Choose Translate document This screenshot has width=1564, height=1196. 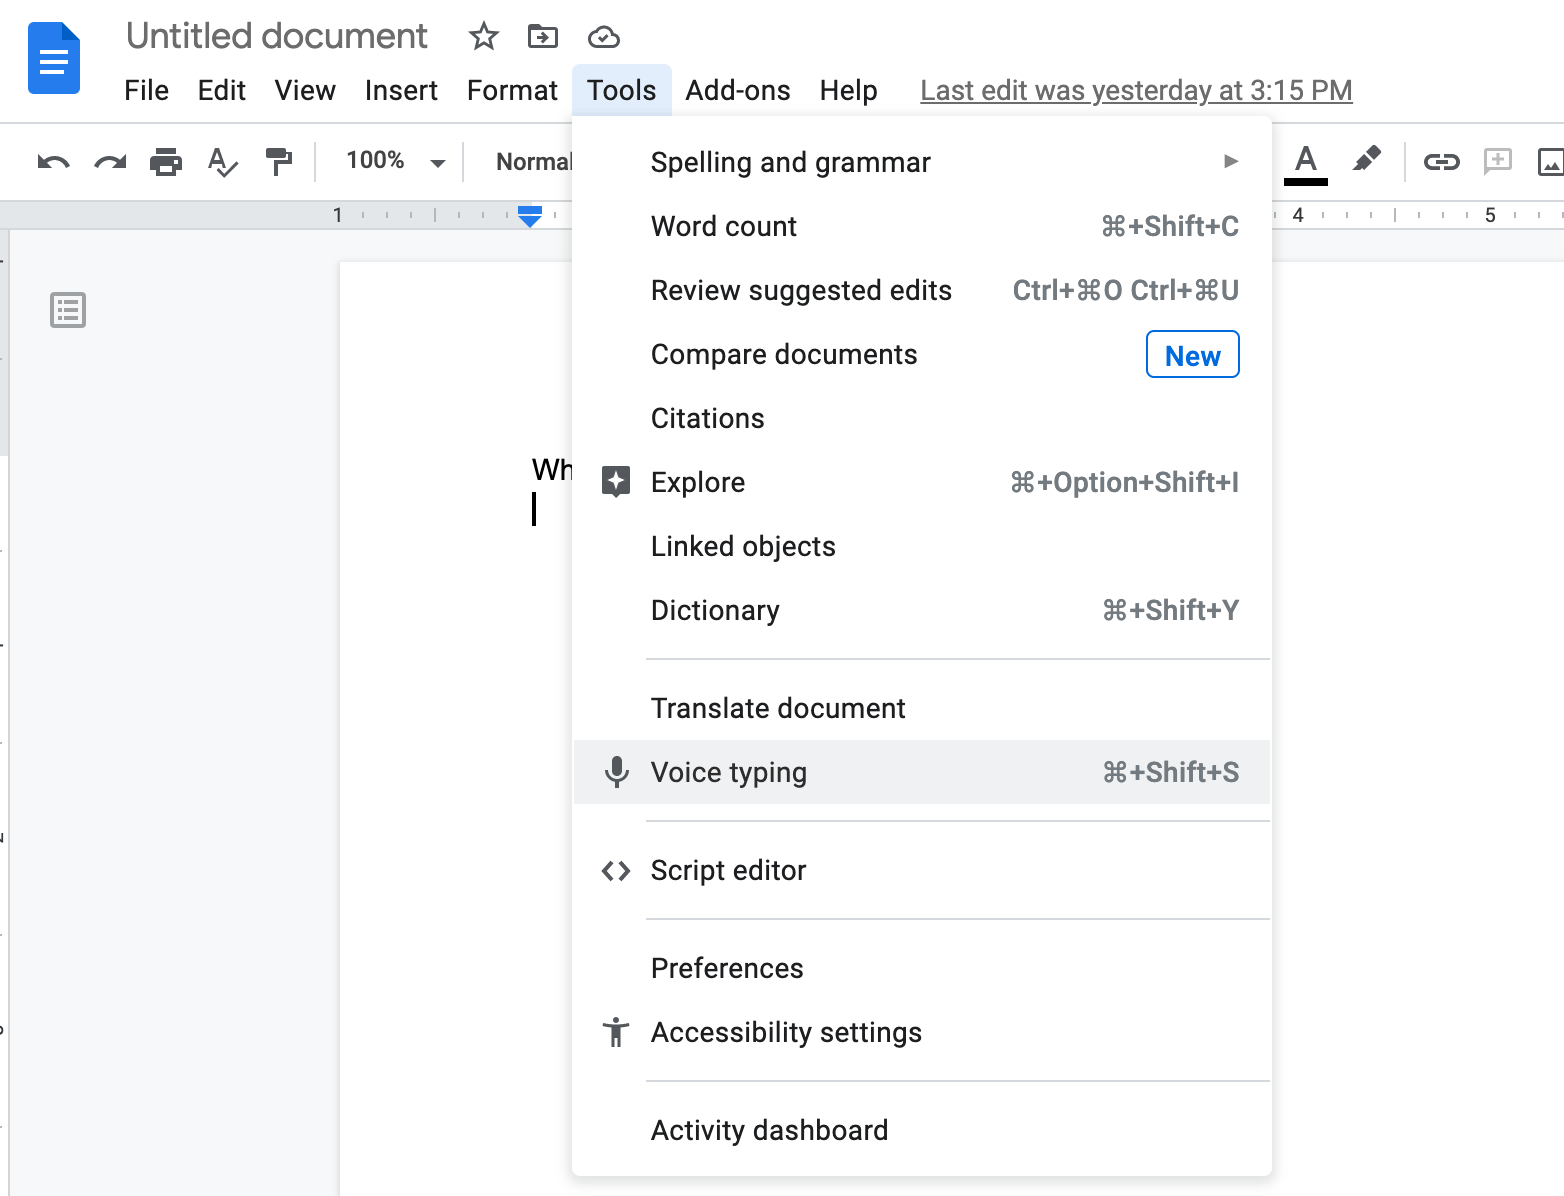pos(921,708)
